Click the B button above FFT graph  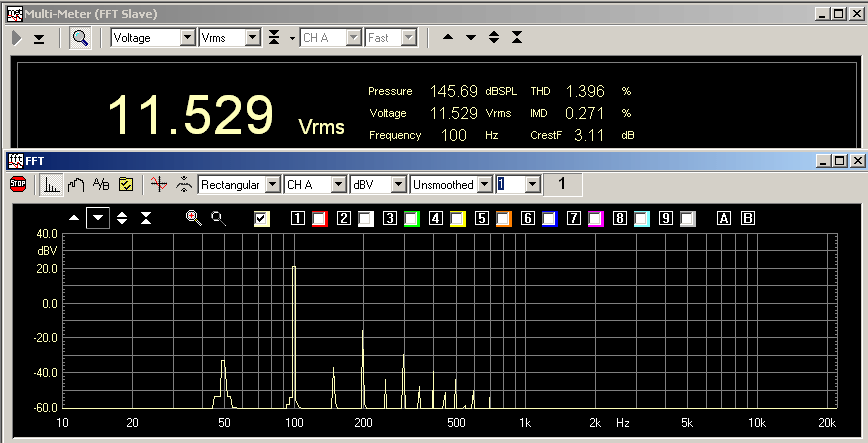[748, 218]
